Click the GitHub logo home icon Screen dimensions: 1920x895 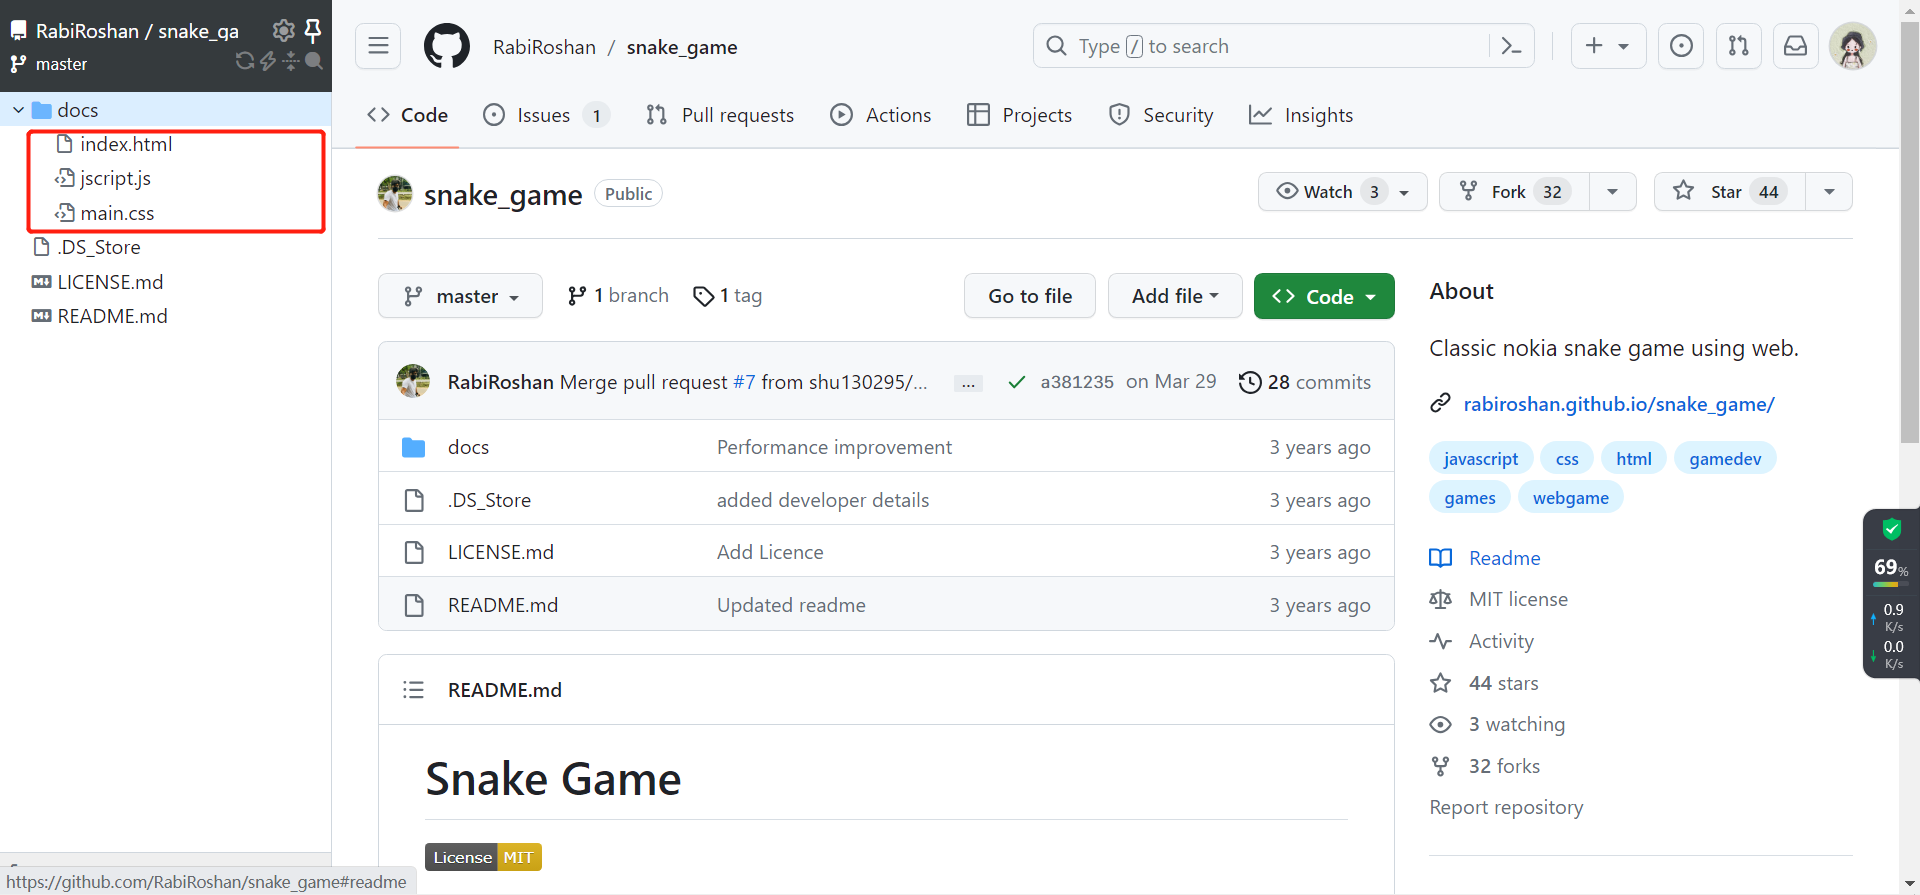tap(447, 47)
